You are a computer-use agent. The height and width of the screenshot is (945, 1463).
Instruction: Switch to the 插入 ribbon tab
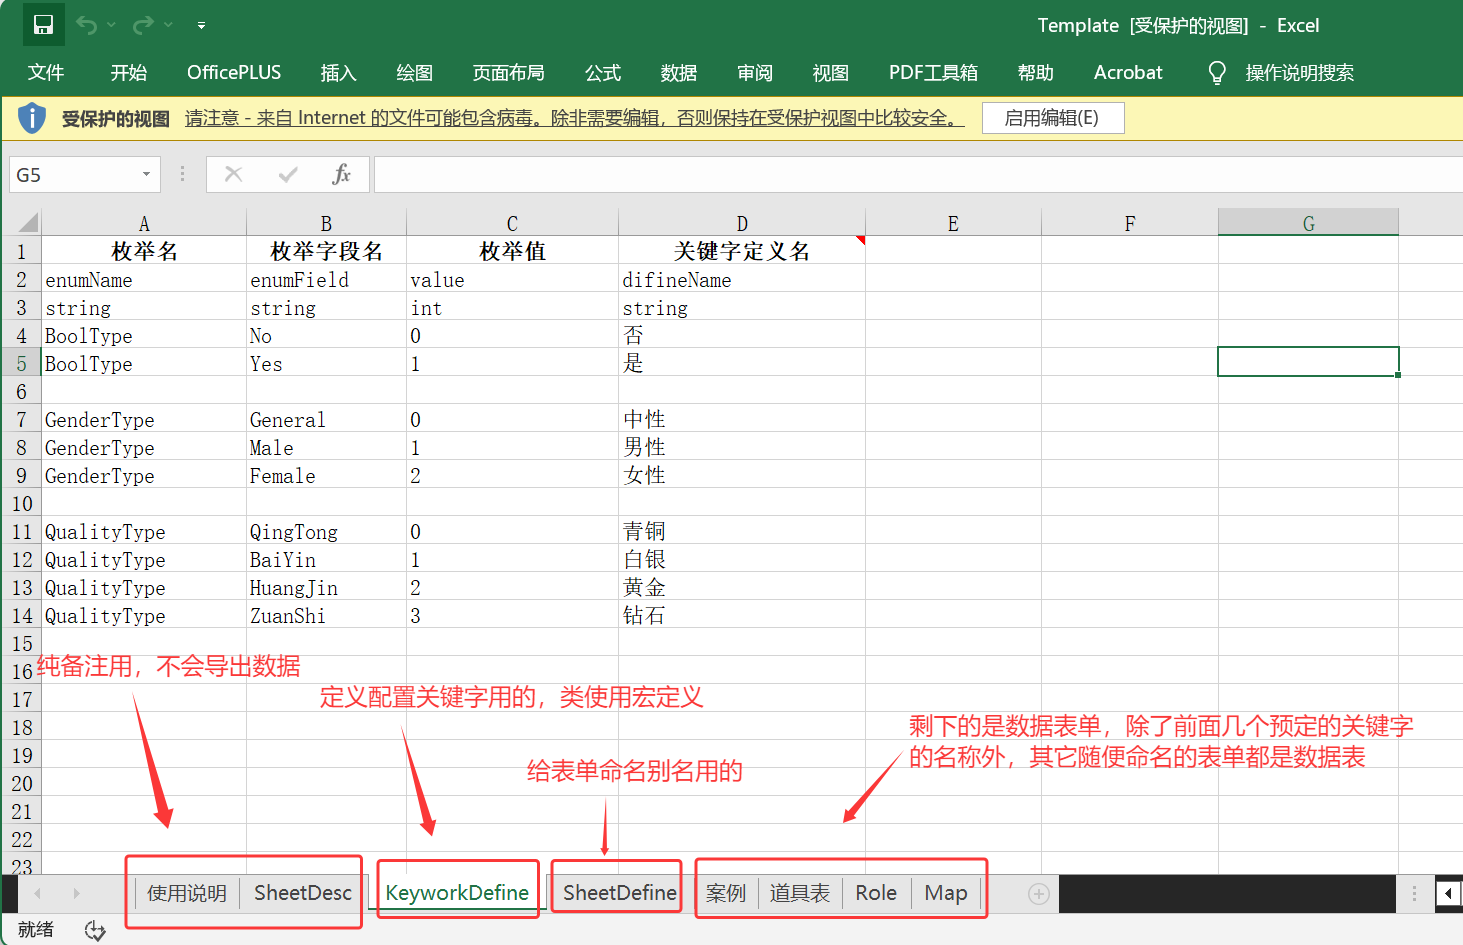click(338, 73)
